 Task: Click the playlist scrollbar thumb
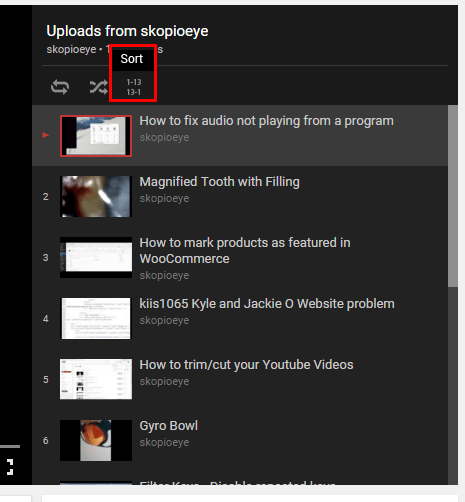[453, 196]
